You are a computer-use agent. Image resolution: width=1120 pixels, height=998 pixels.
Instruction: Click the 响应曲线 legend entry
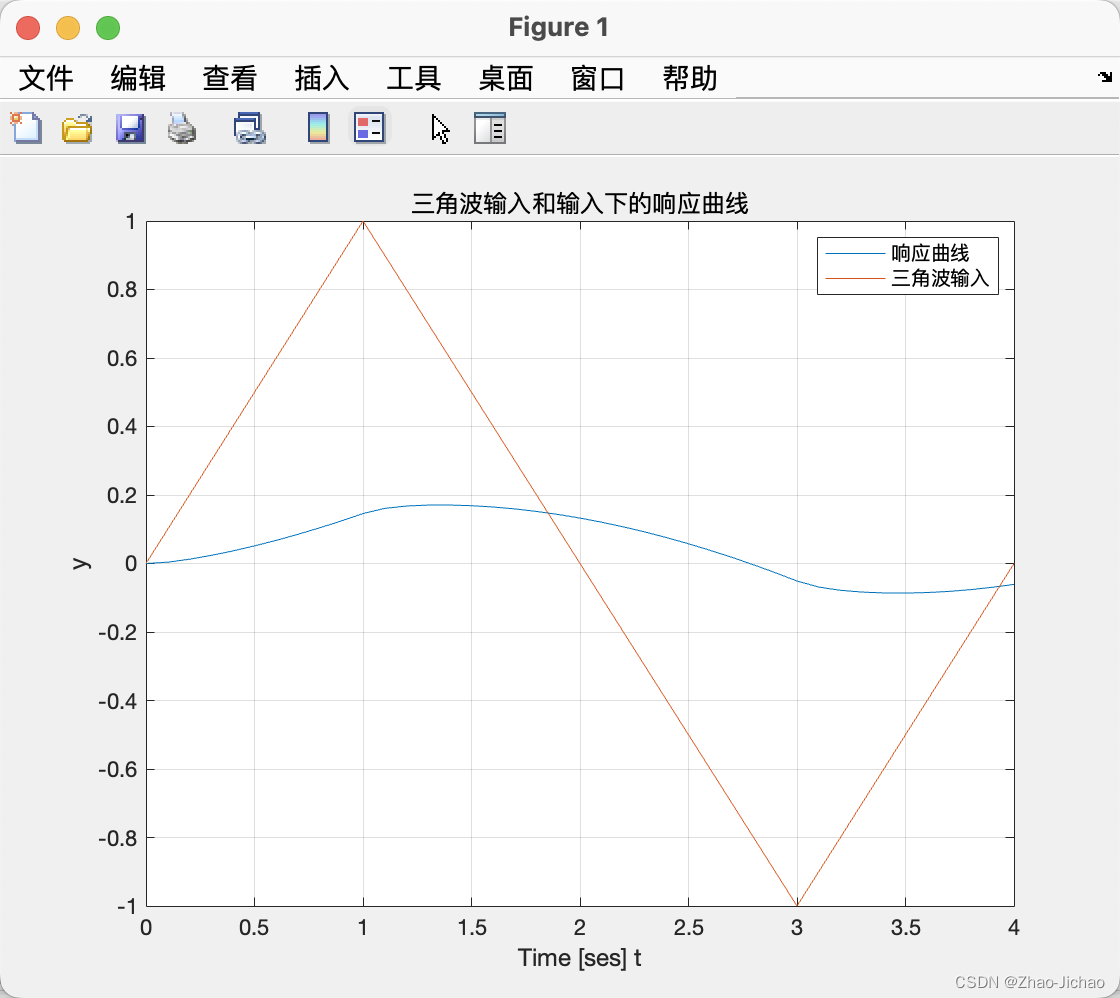[x=941, y=253]
